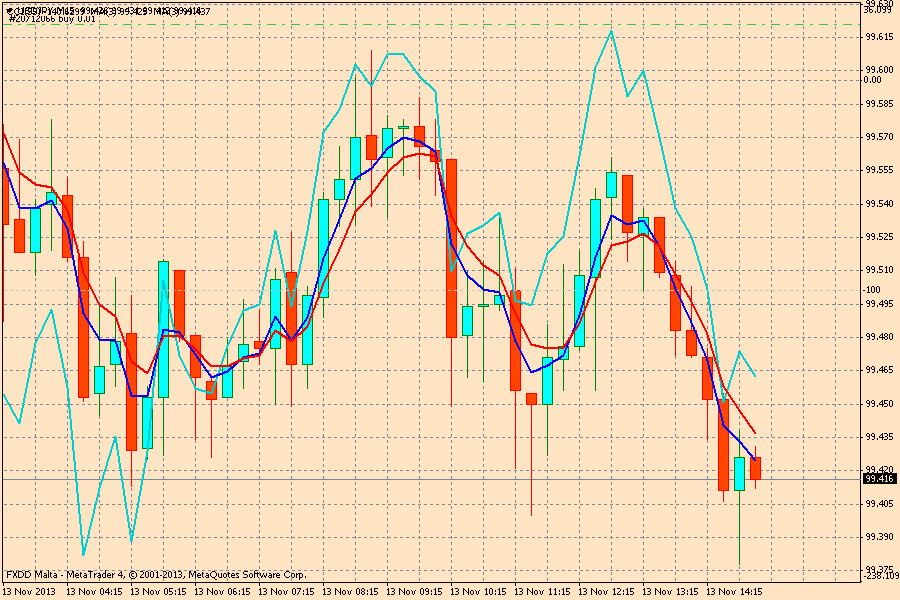Click the '-100' indicator level label
The image size is (900, 600).
pyautogui.click(x=871, y=290)
